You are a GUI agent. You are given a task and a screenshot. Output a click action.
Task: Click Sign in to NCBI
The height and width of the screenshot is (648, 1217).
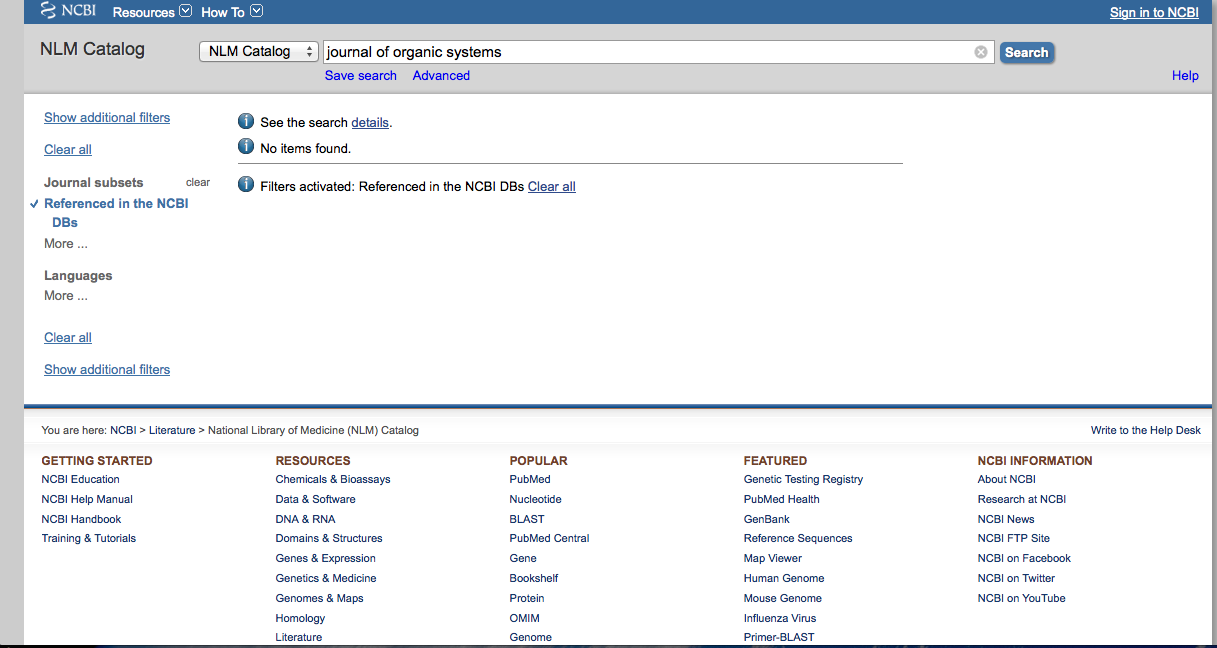pos(1154,12)
